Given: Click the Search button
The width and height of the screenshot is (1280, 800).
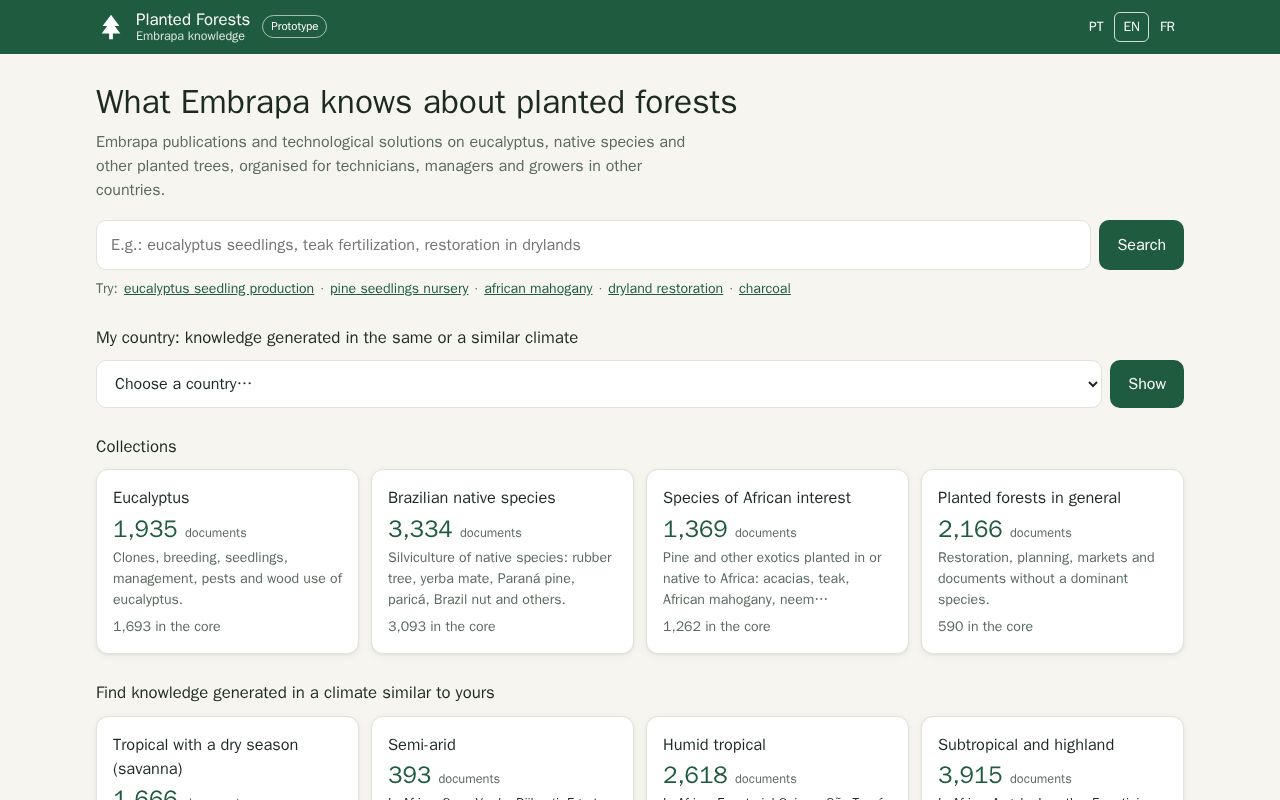Looking at the screenshot, I should tap(1141, 245).
